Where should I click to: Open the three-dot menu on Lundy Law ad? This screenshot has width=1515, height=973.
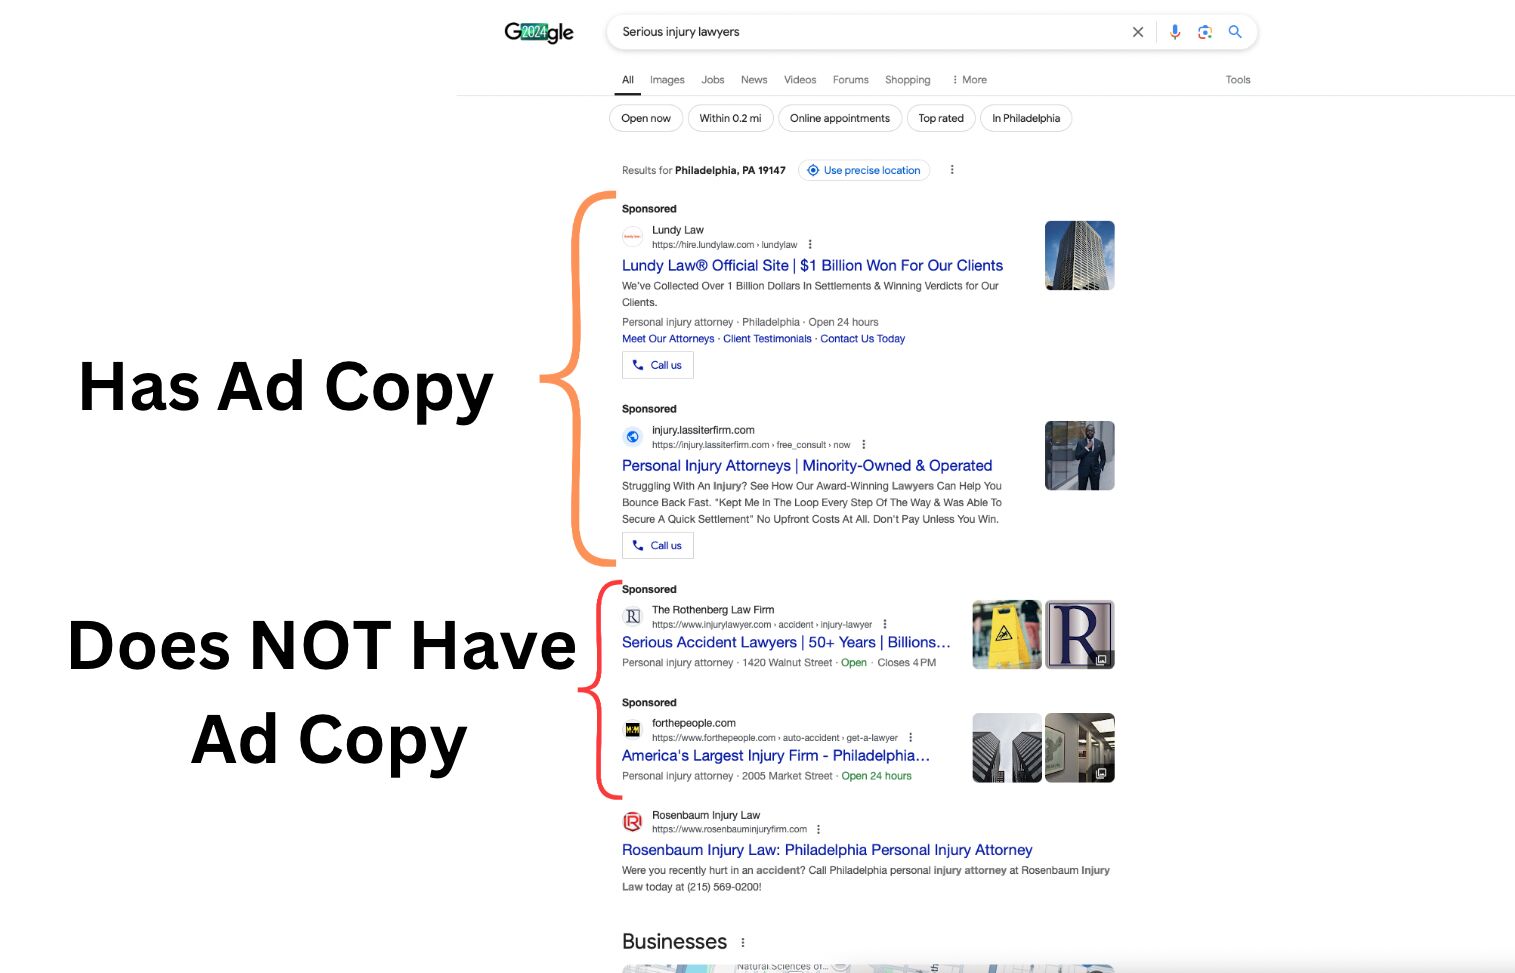pyautogui.click(x=810, y=244)
